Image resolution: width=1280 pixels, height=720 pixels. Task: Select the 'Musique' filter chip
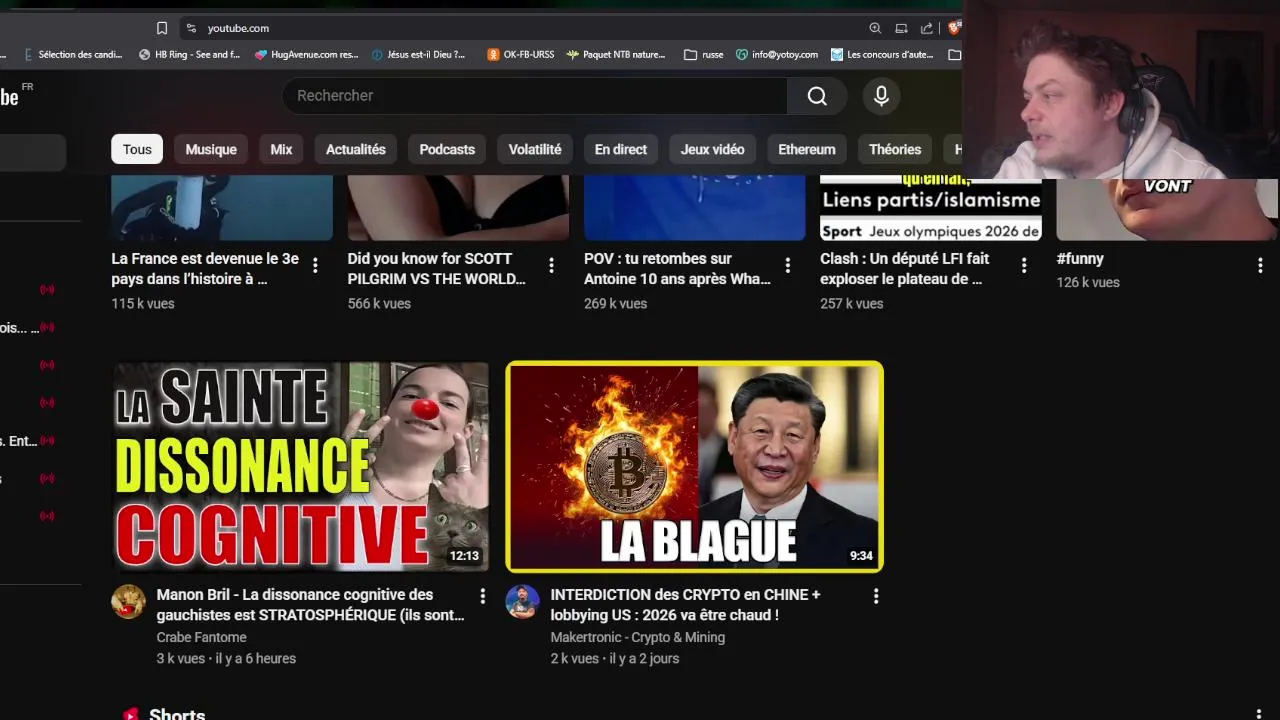[211, 149]
